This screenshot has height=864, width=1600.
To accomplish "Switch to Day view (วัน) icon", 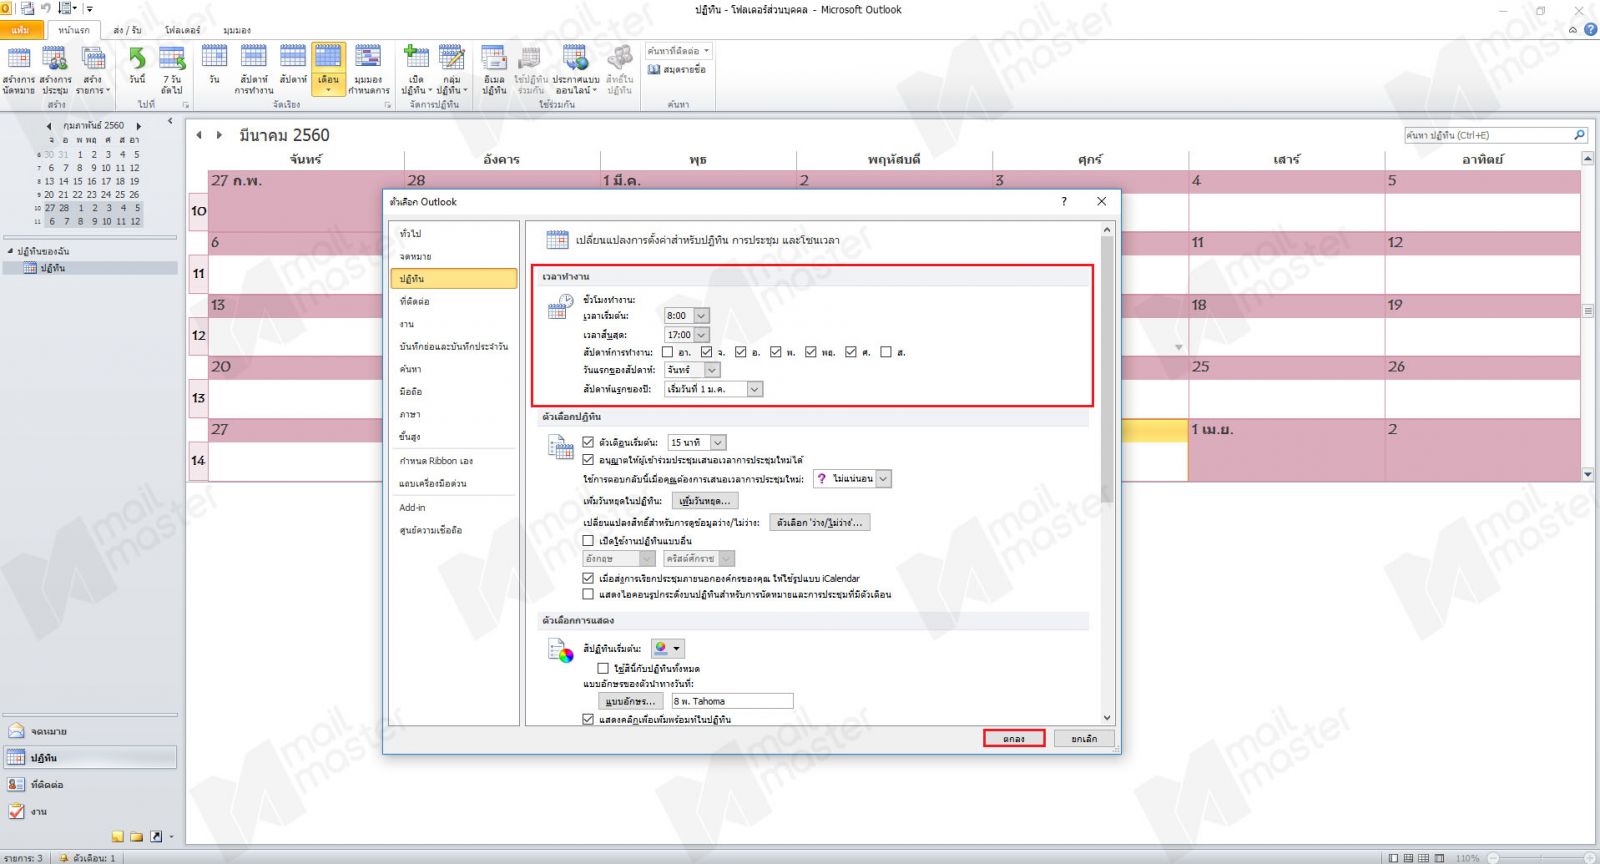I will (214, 65).
